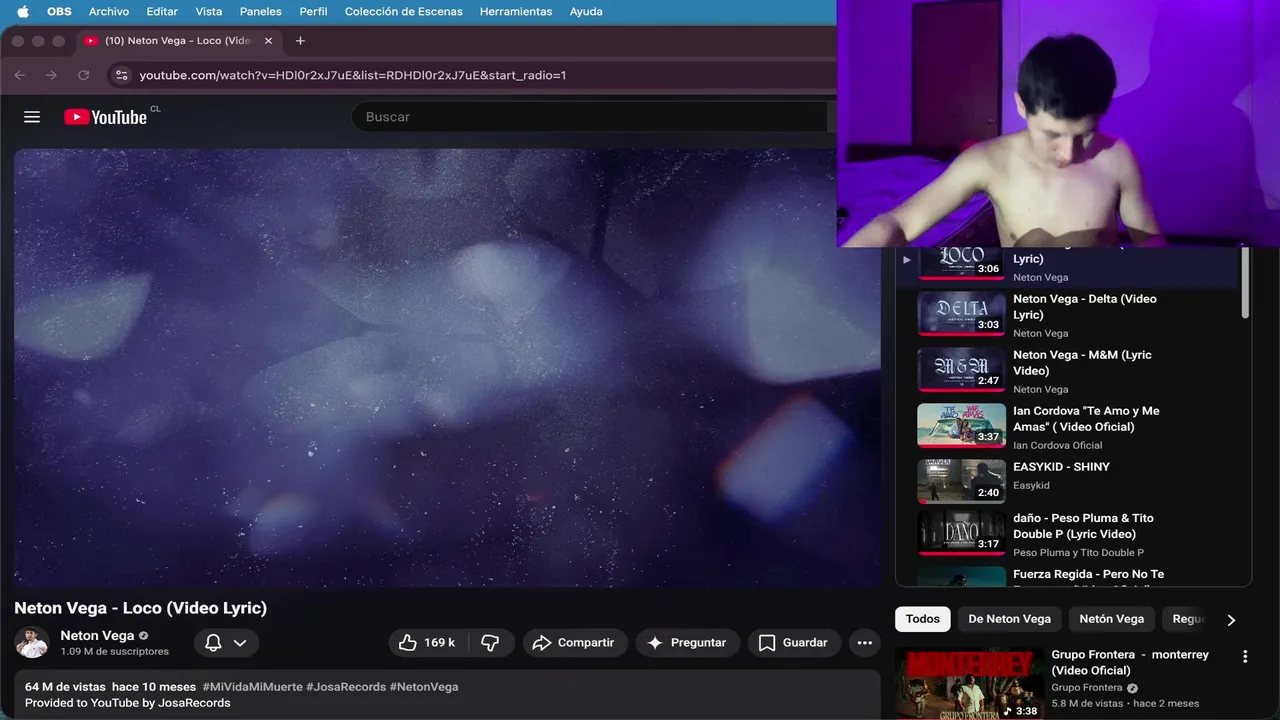
Task: Click the playlist panel scrollbar
Action: tap(1245, 283)
